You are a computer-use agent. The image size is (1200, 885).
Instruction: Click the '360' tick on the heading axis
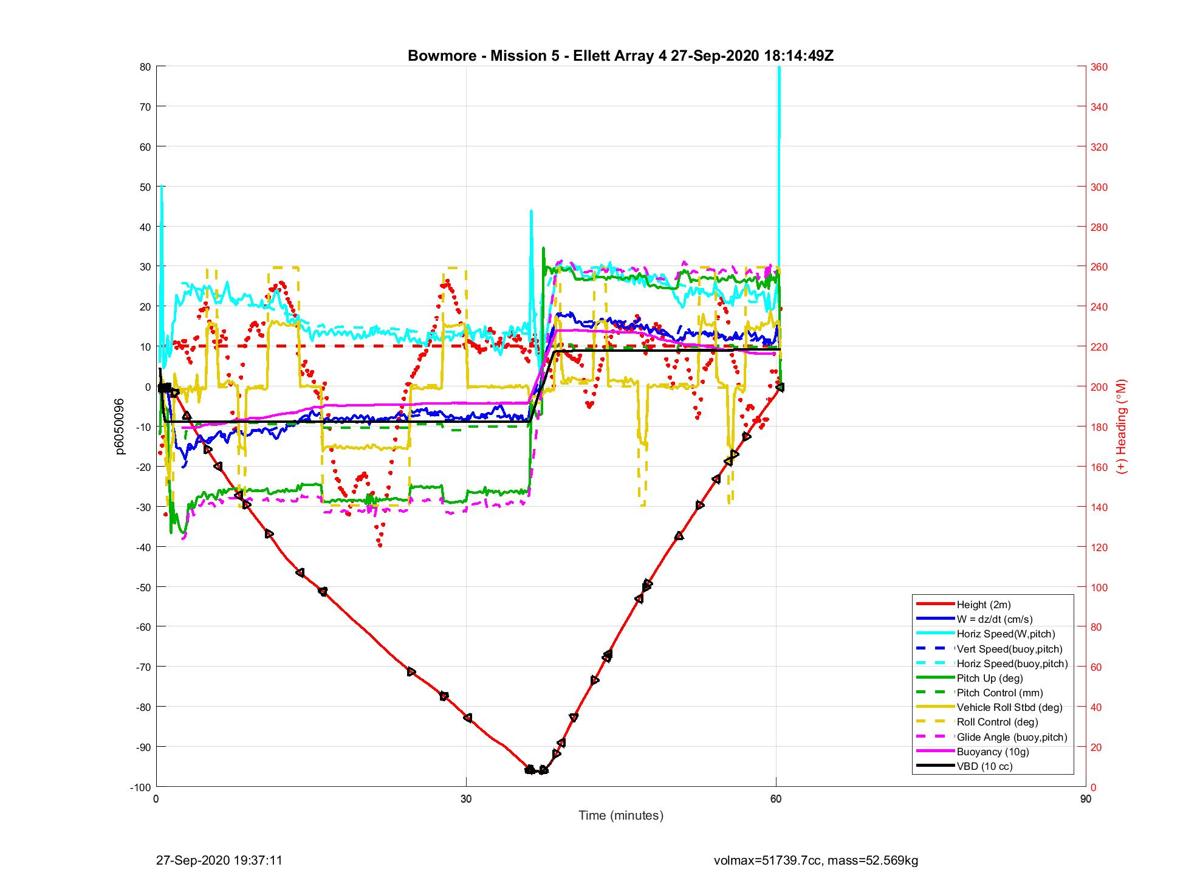click(1100, 67)
